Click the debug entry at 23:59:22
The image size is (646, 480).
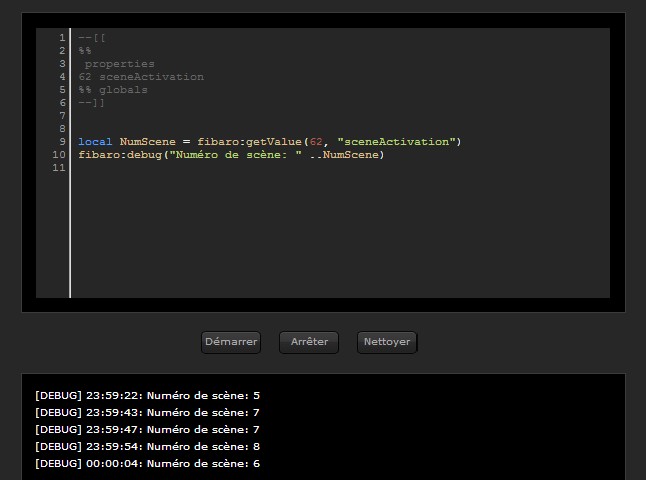click(147, 396)
